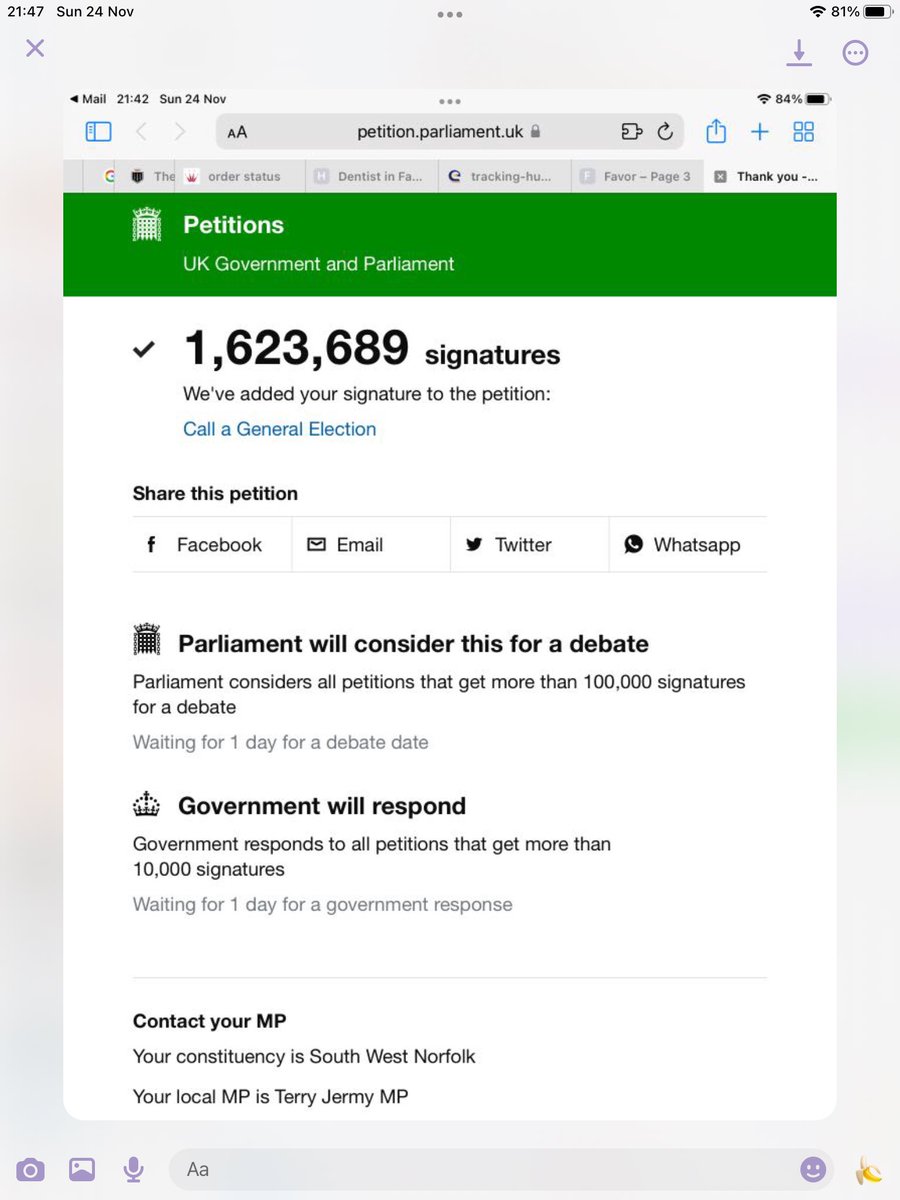
Task: Tap the download arrow icon
Action: click(x=798, y=52)
